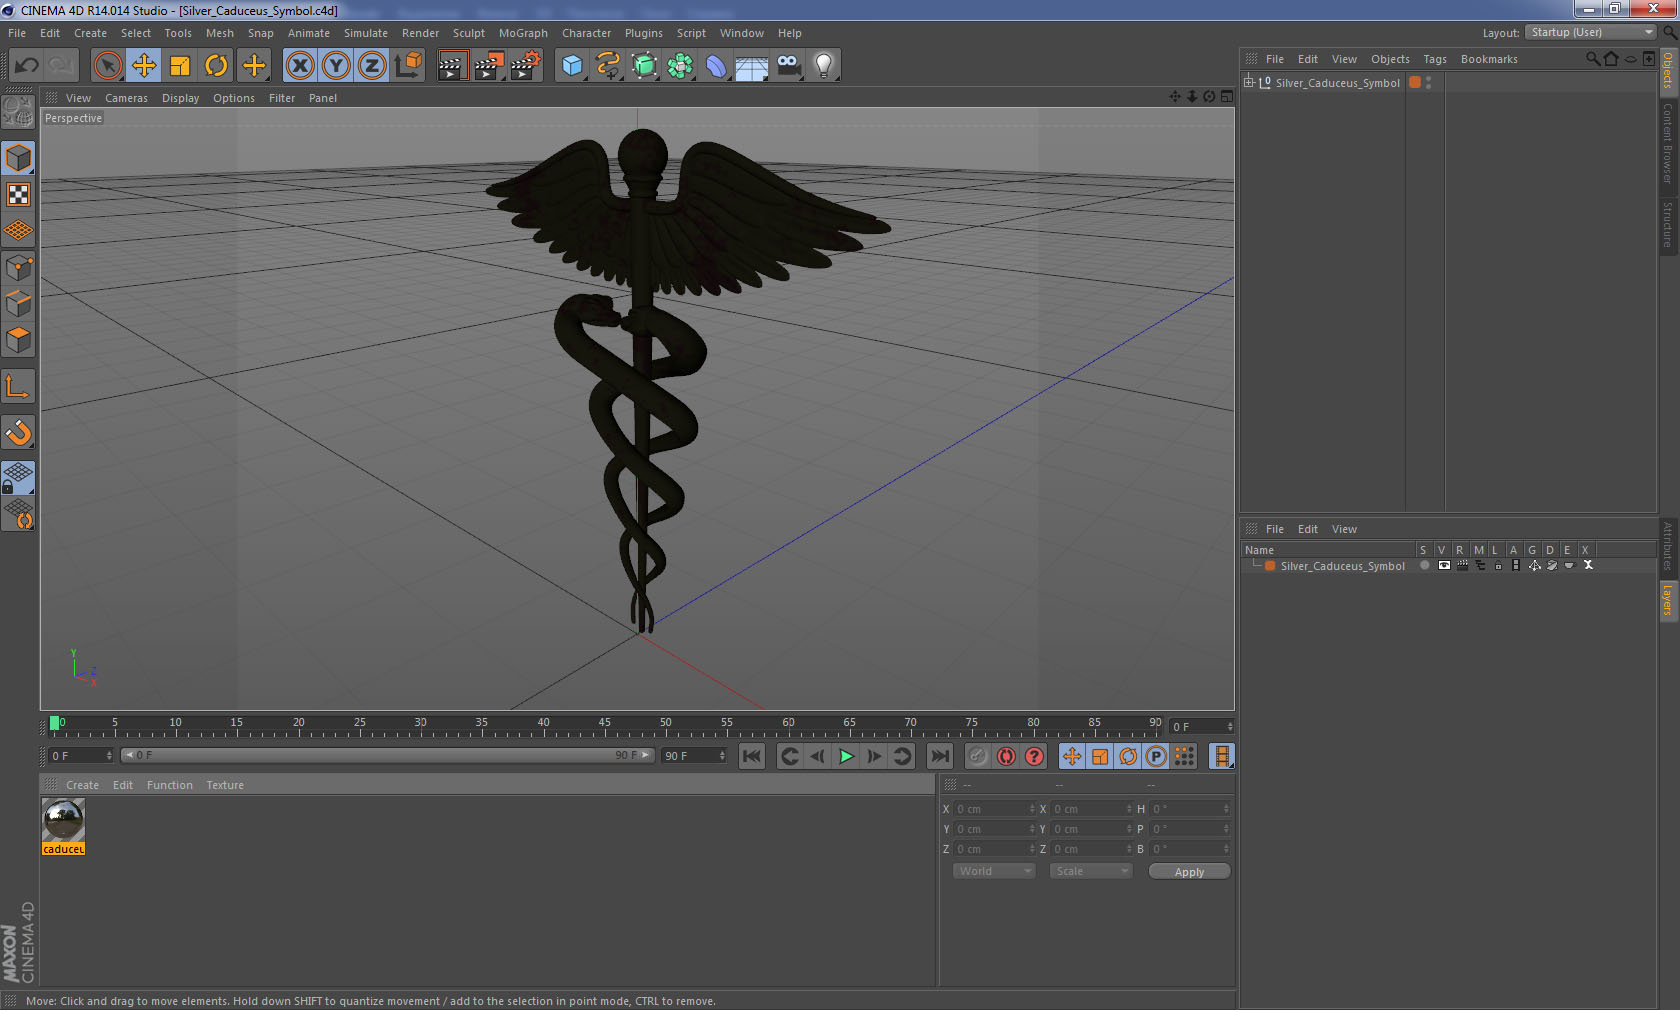Switch to Polygons mode
This screenshot has width=1680, height=1010.
pyautogui.click(x=18, y=340)
